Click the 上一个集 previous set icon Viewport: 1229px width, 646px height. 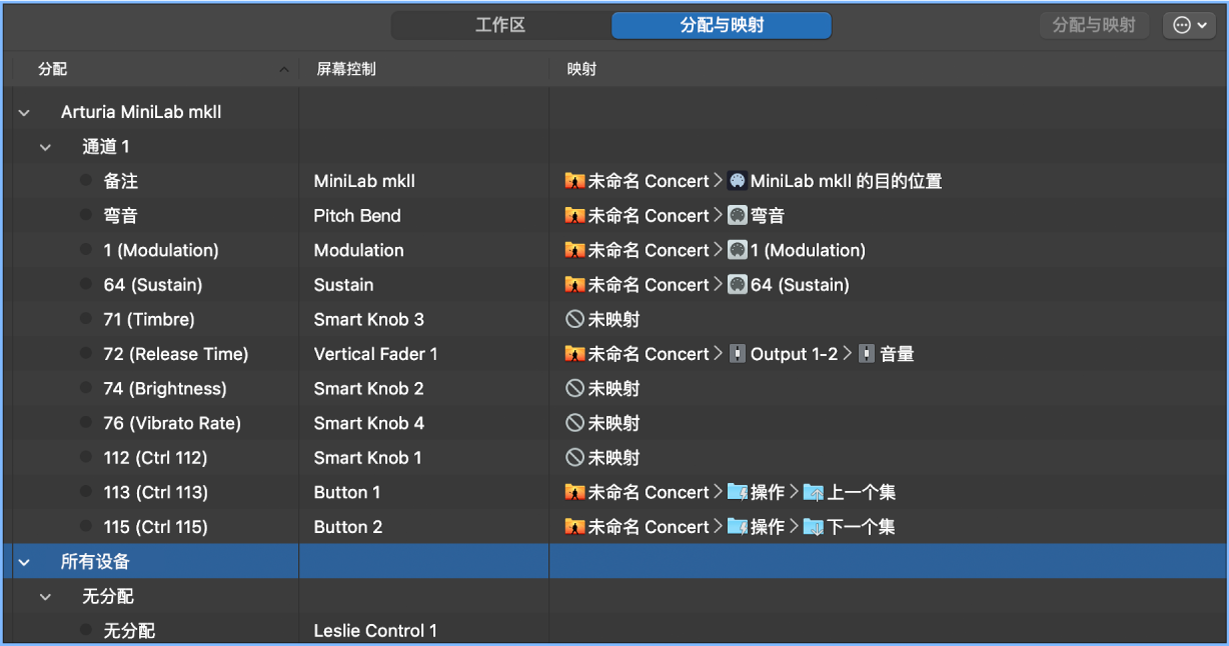click(813, 493)
